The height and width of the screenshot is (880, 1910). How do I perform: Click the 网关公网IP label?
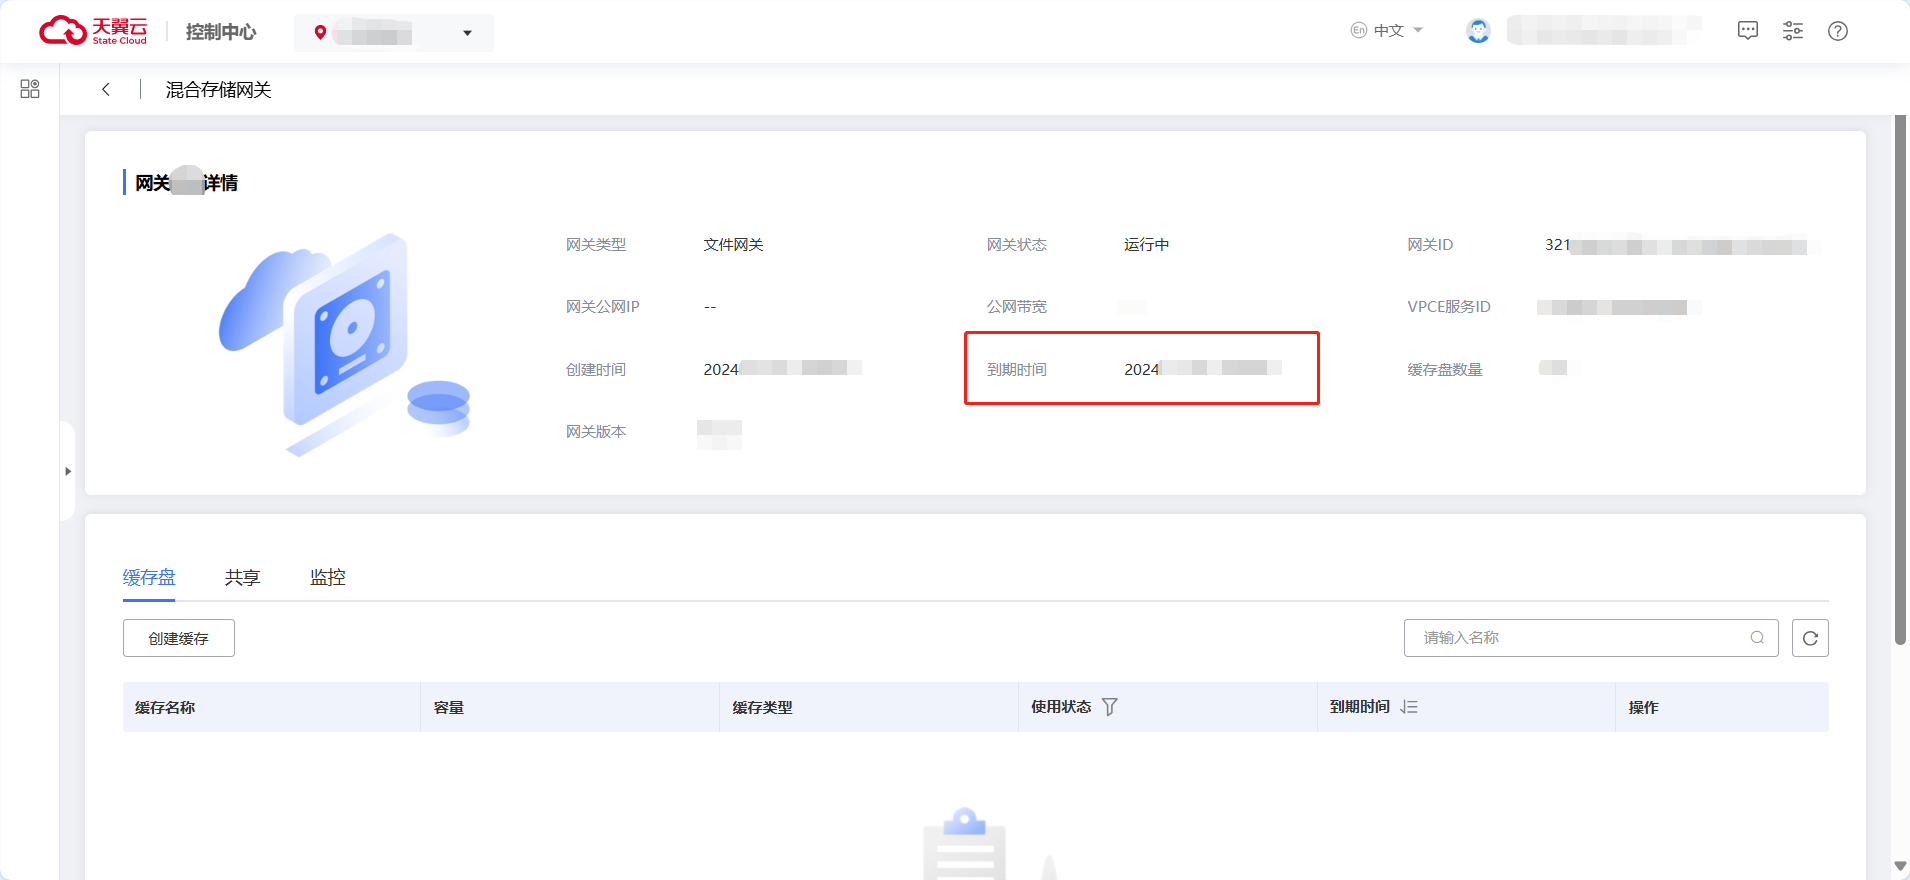tap(602, 307)
